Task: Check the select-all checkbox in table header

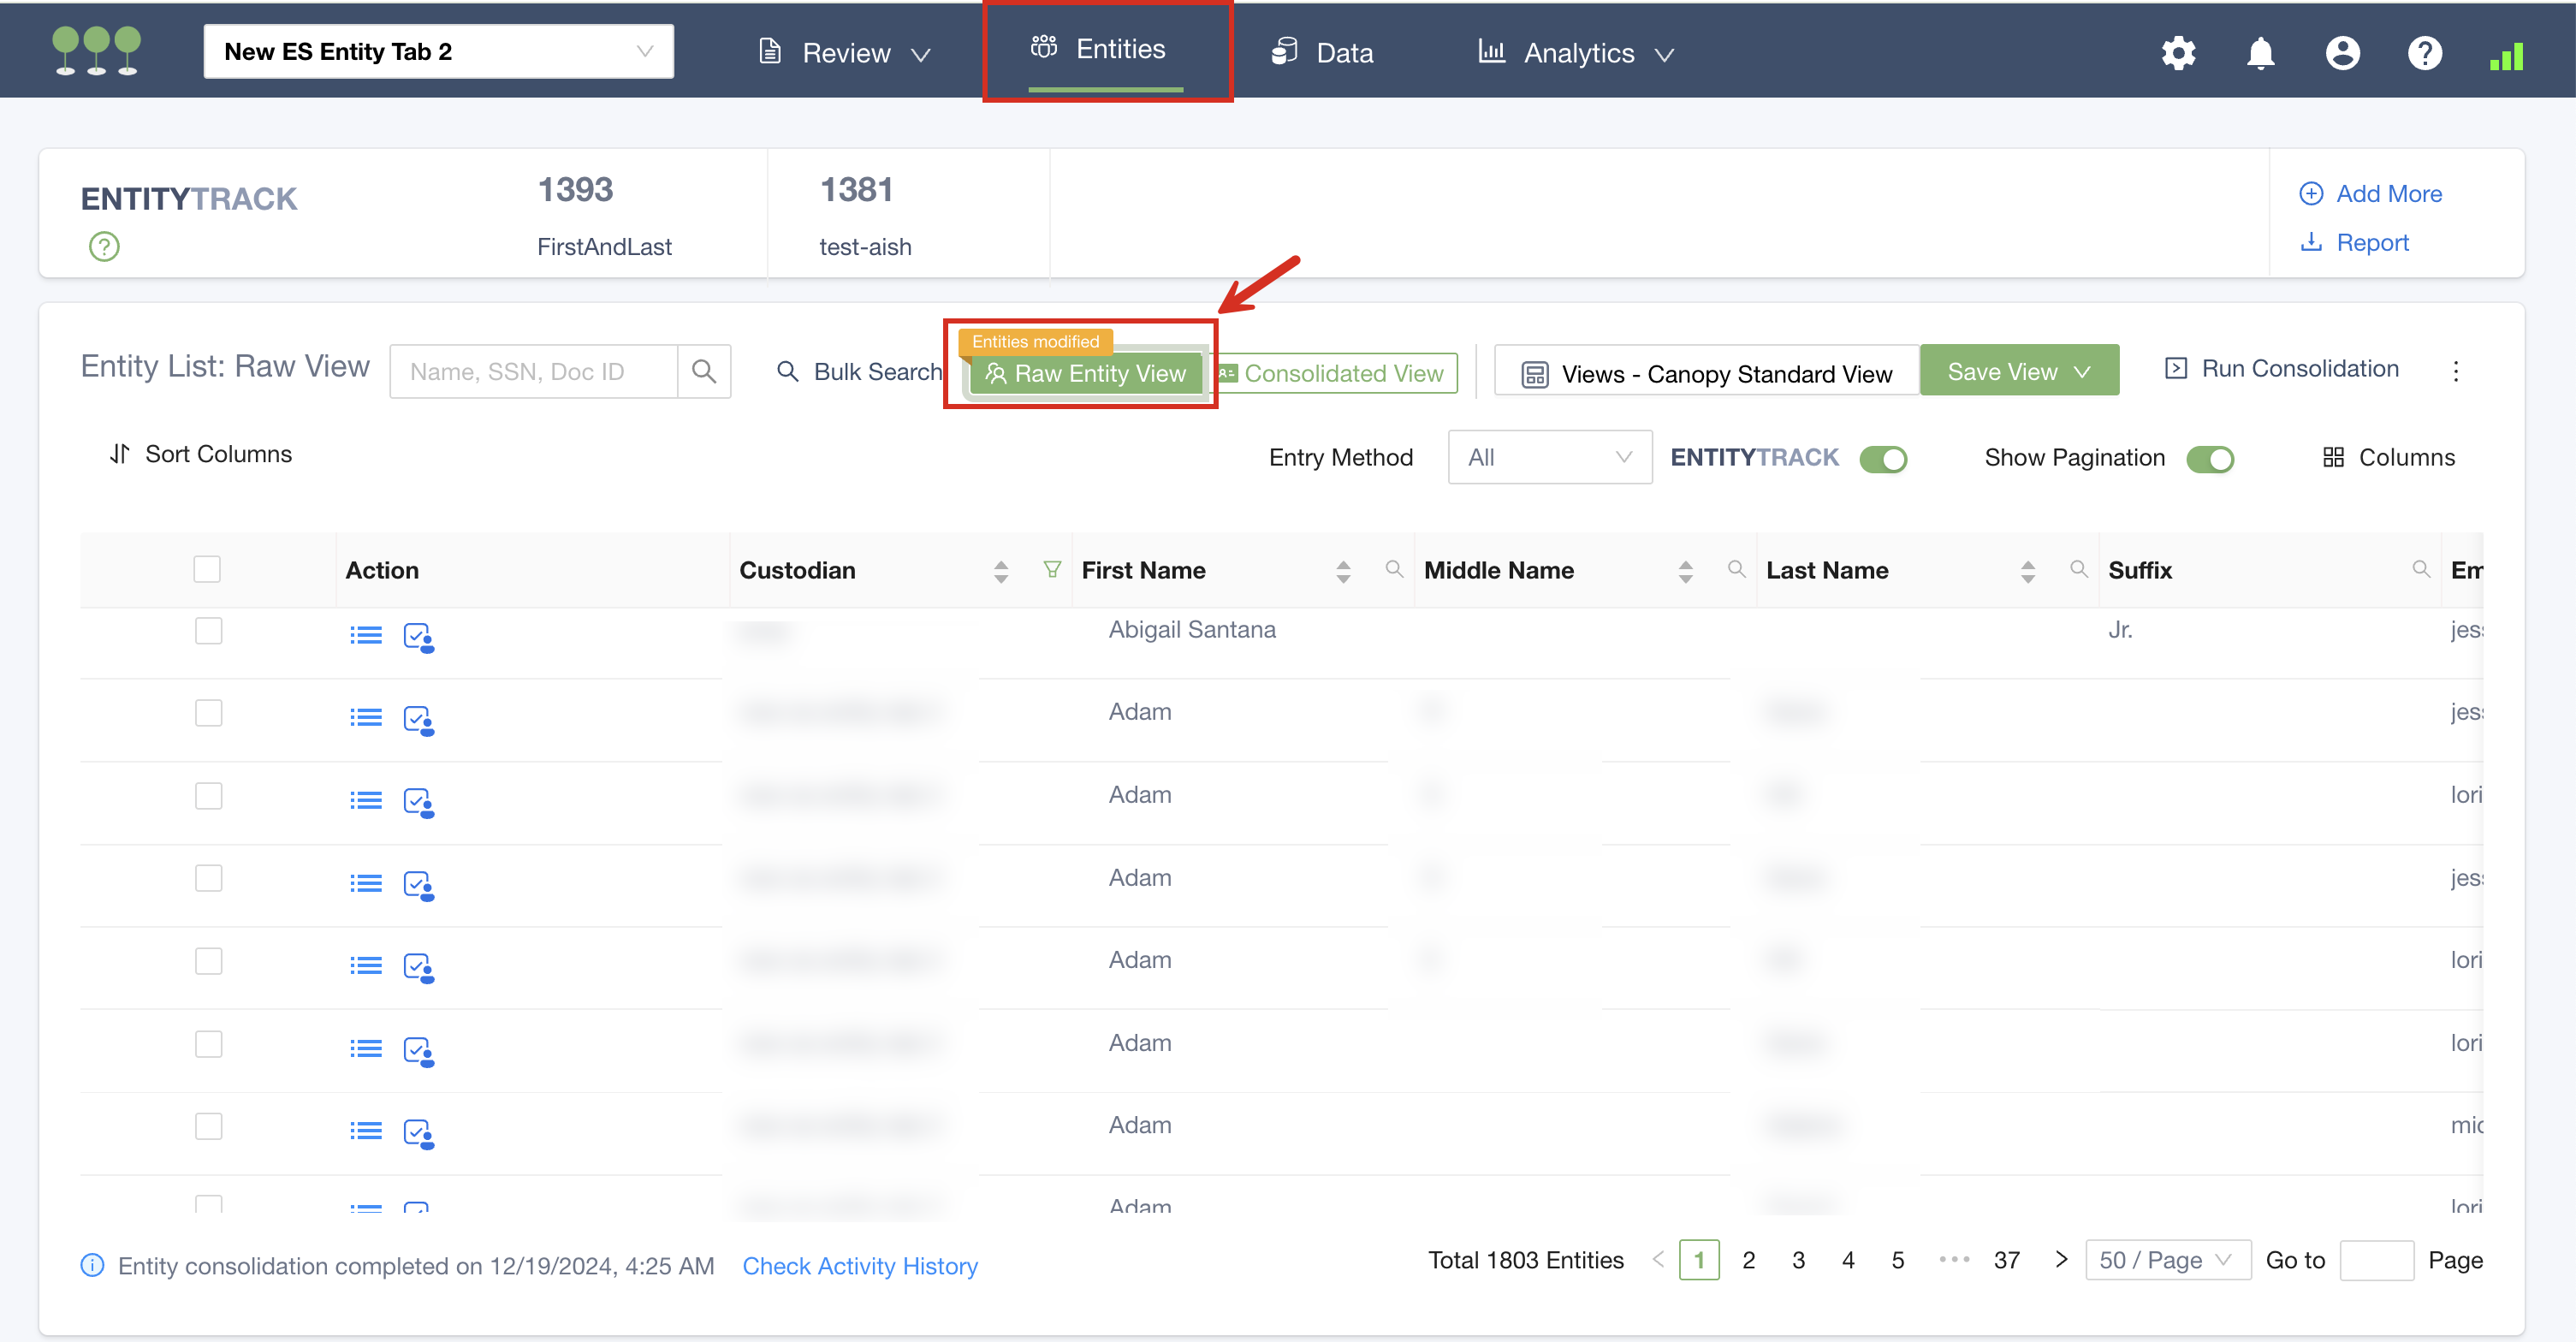Action: click(x=207, y=569)
